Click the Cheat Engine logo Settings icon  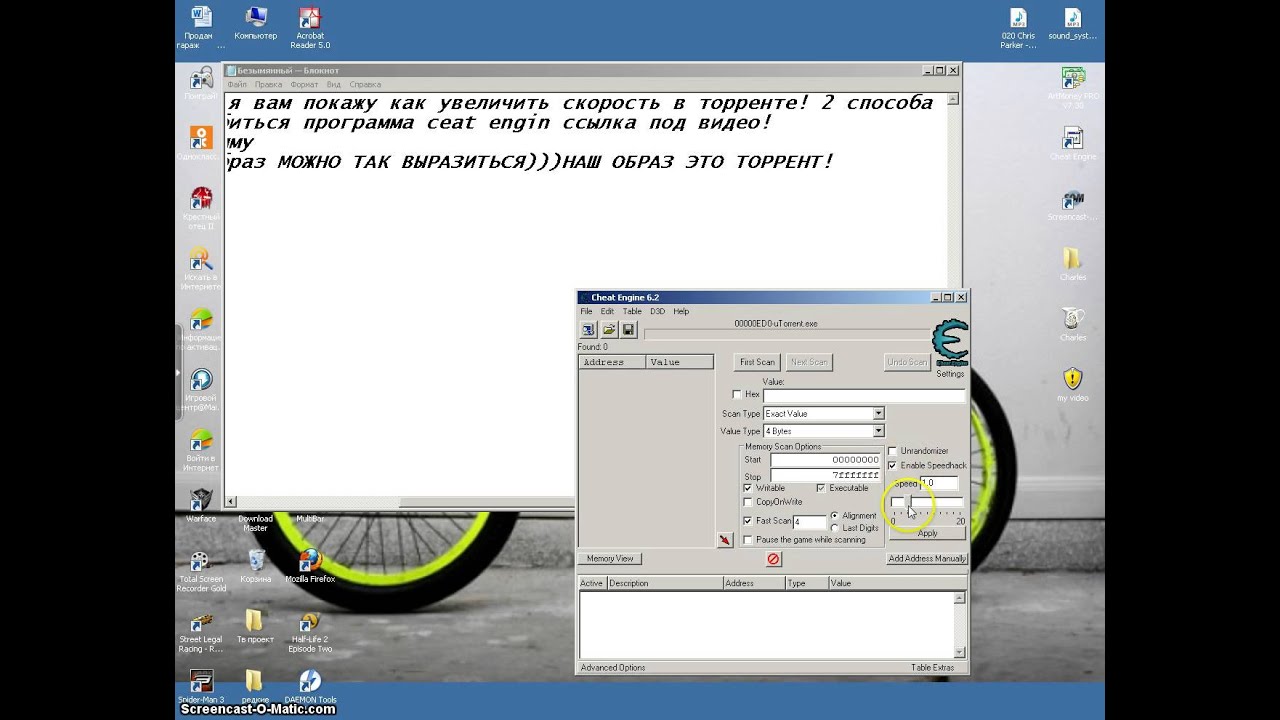coord(949,344)
